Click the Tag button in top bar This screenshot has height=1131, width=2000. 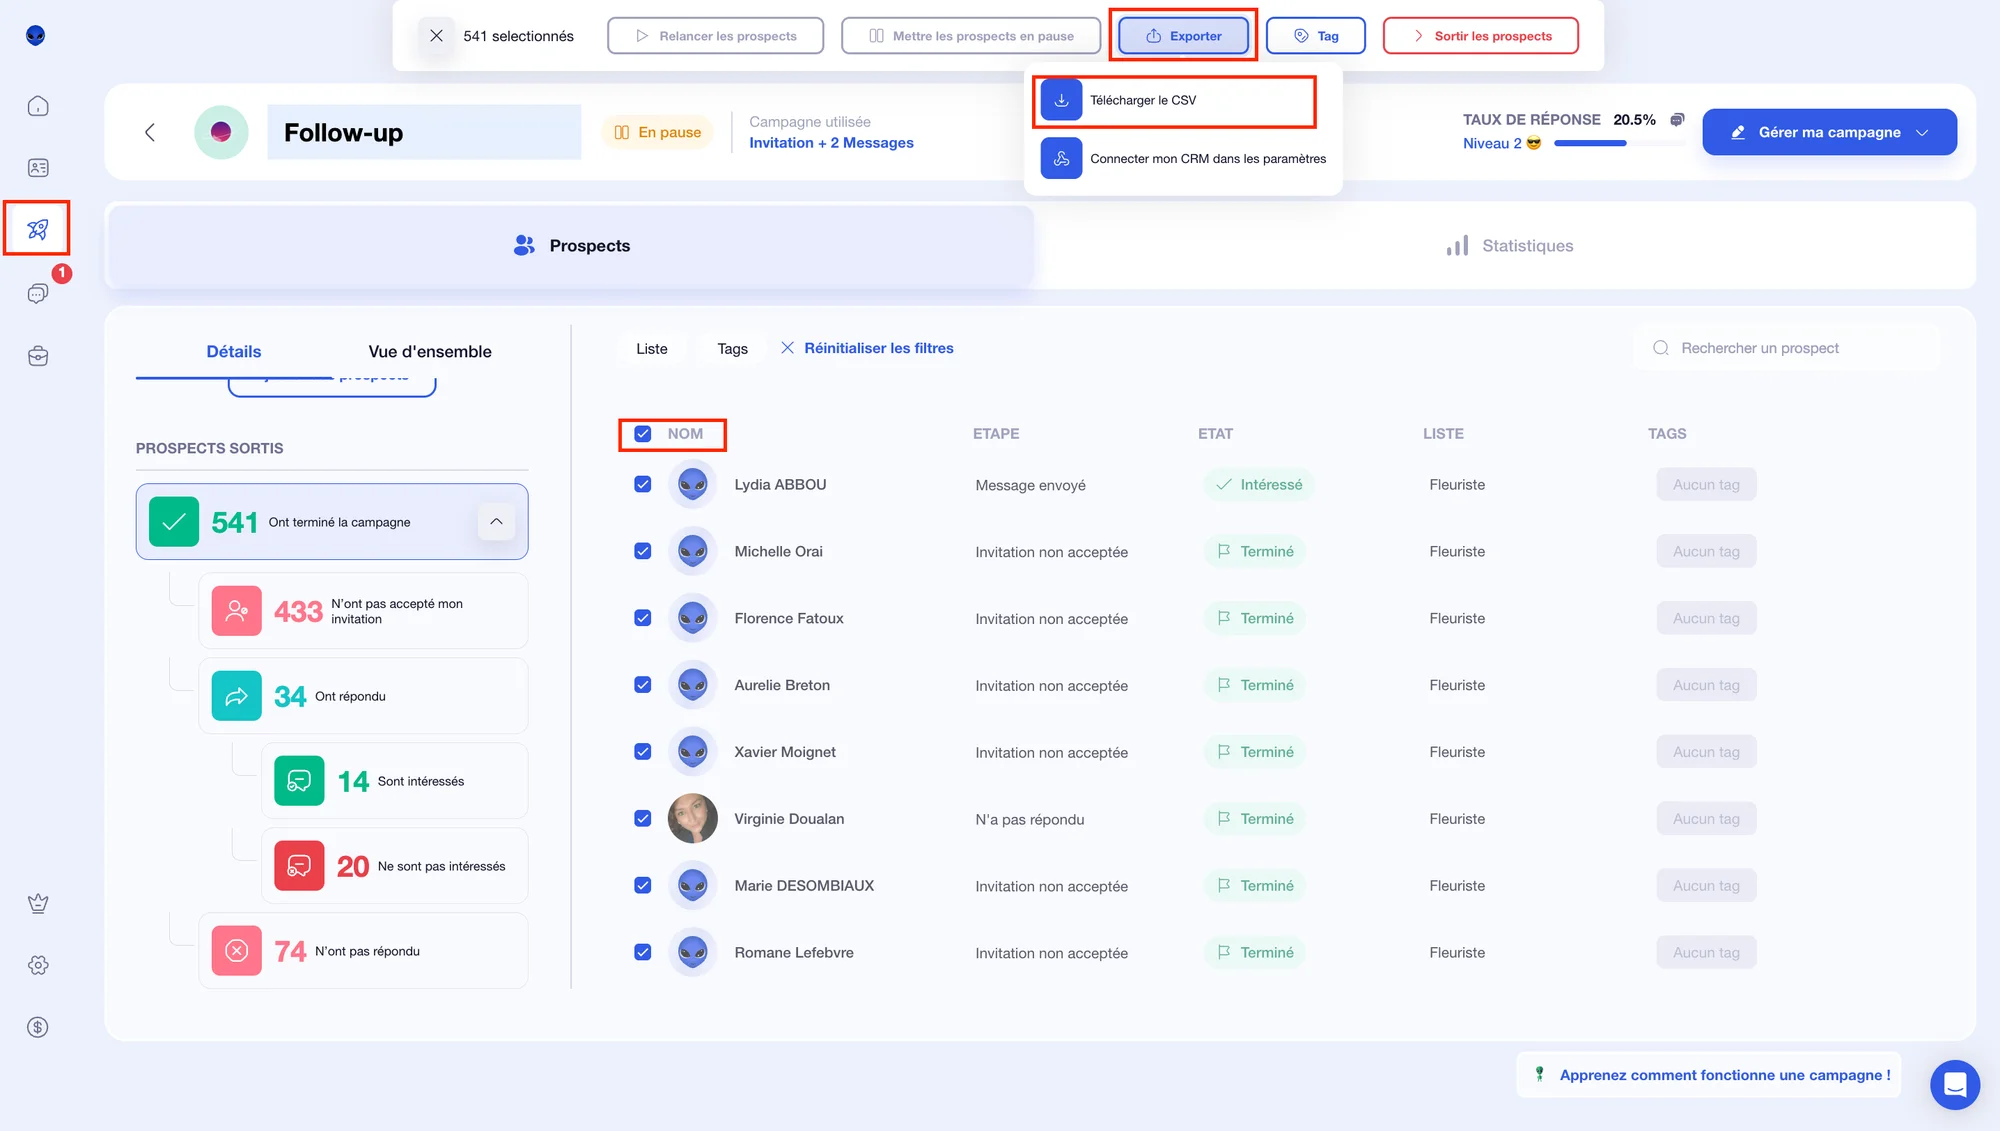tap(1316, 36)
